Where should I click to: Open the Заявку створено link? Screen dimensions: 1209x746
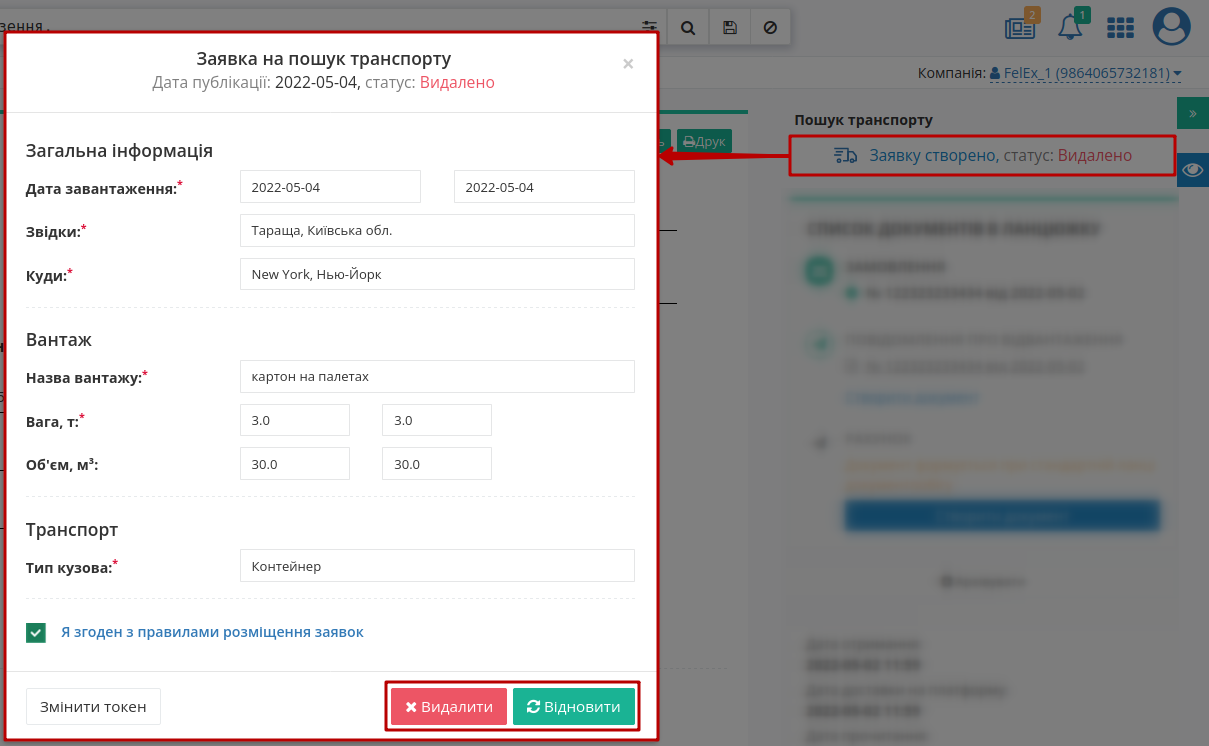[933, 155]
